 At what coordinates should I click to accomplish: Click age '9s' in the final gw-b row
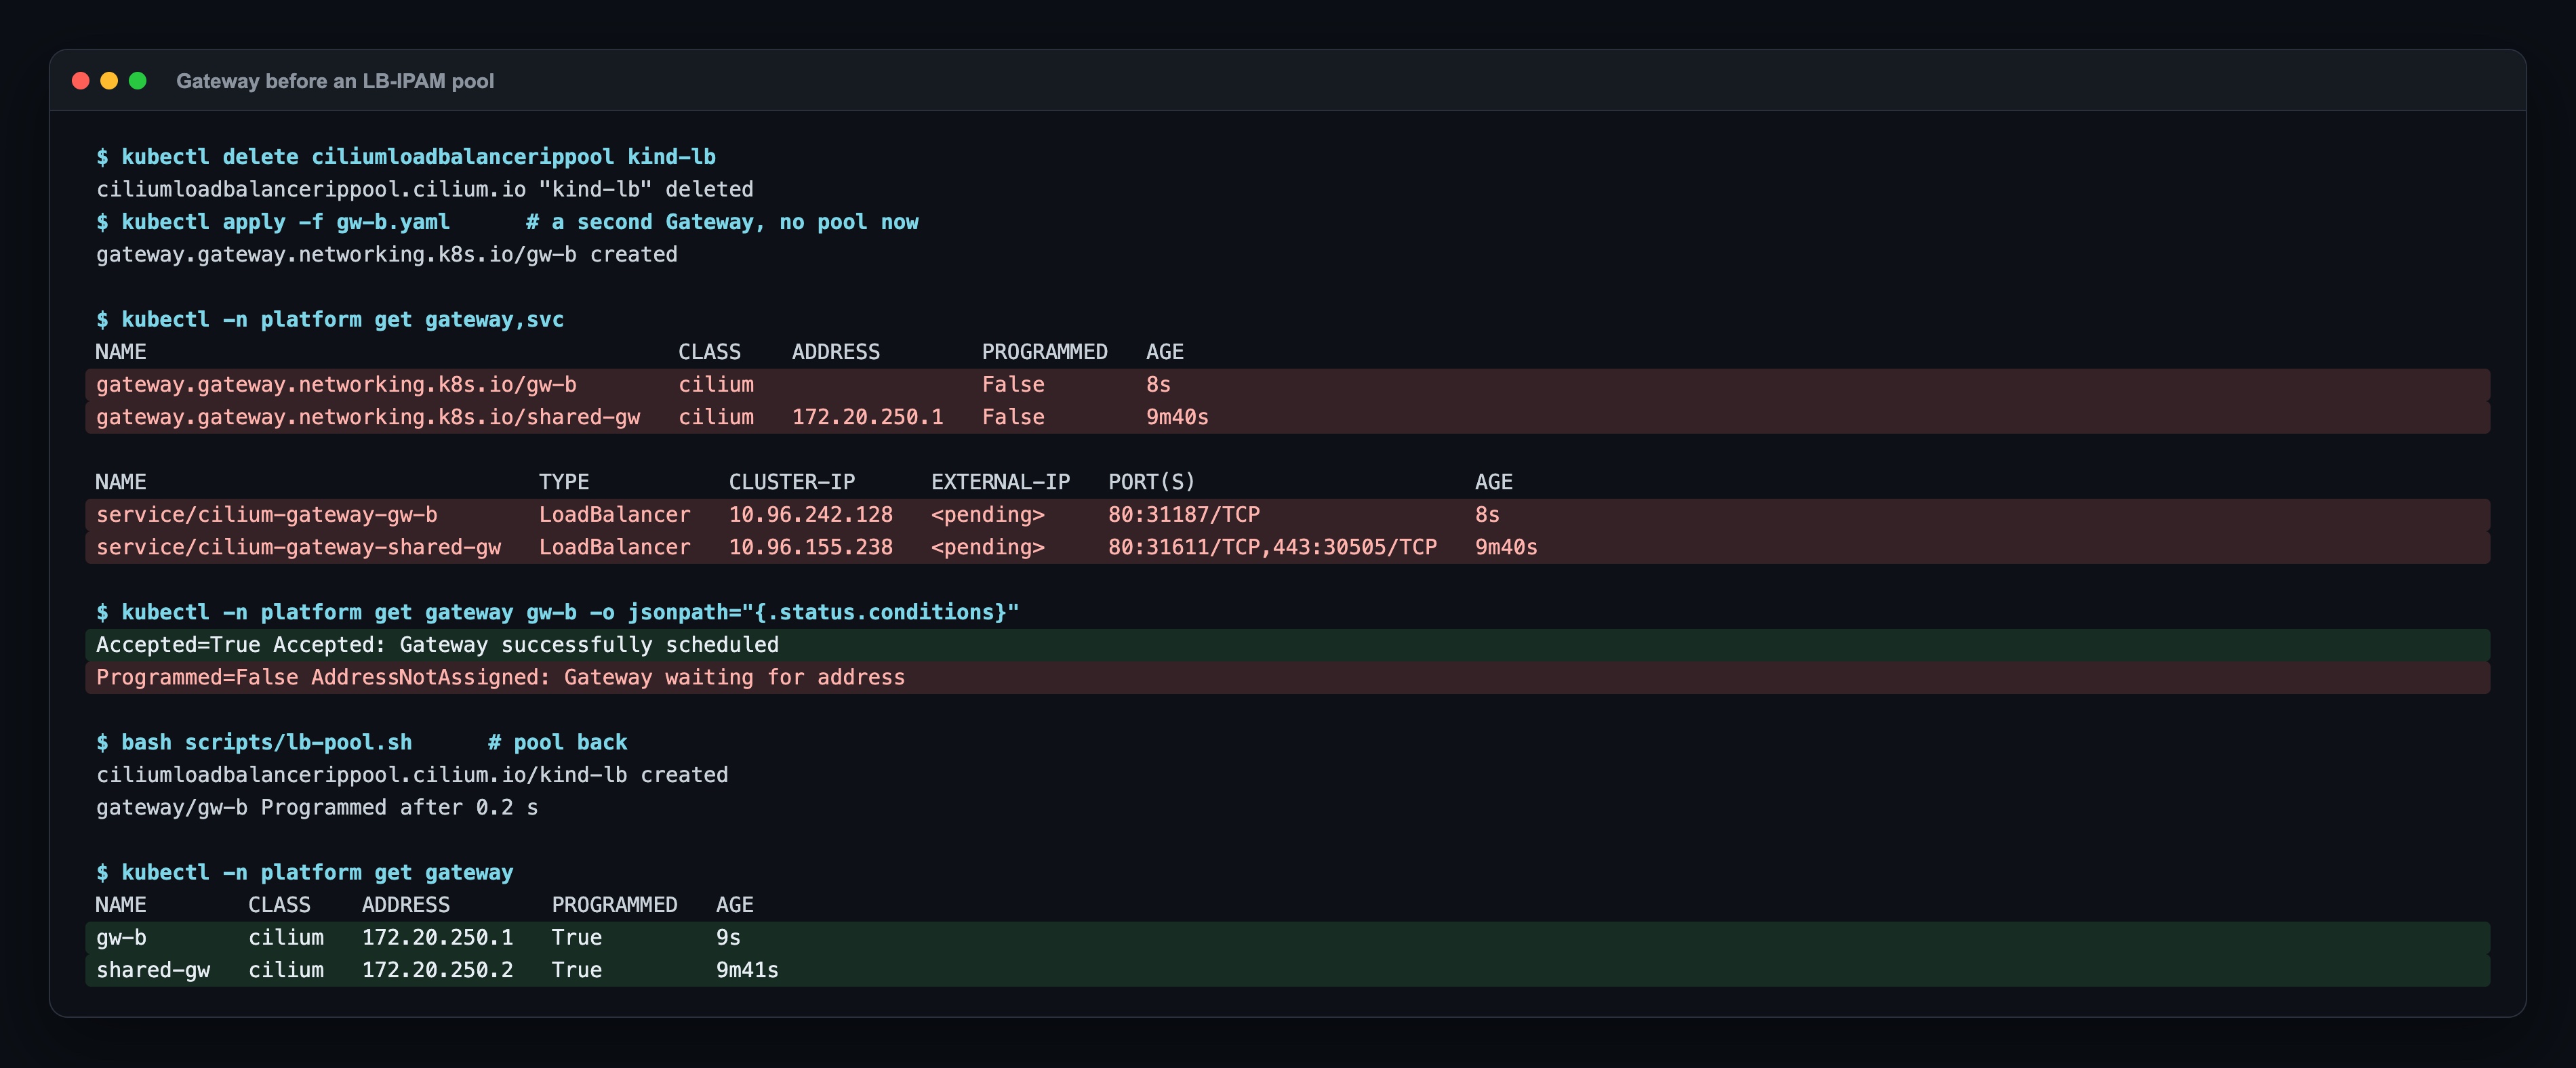728,938
